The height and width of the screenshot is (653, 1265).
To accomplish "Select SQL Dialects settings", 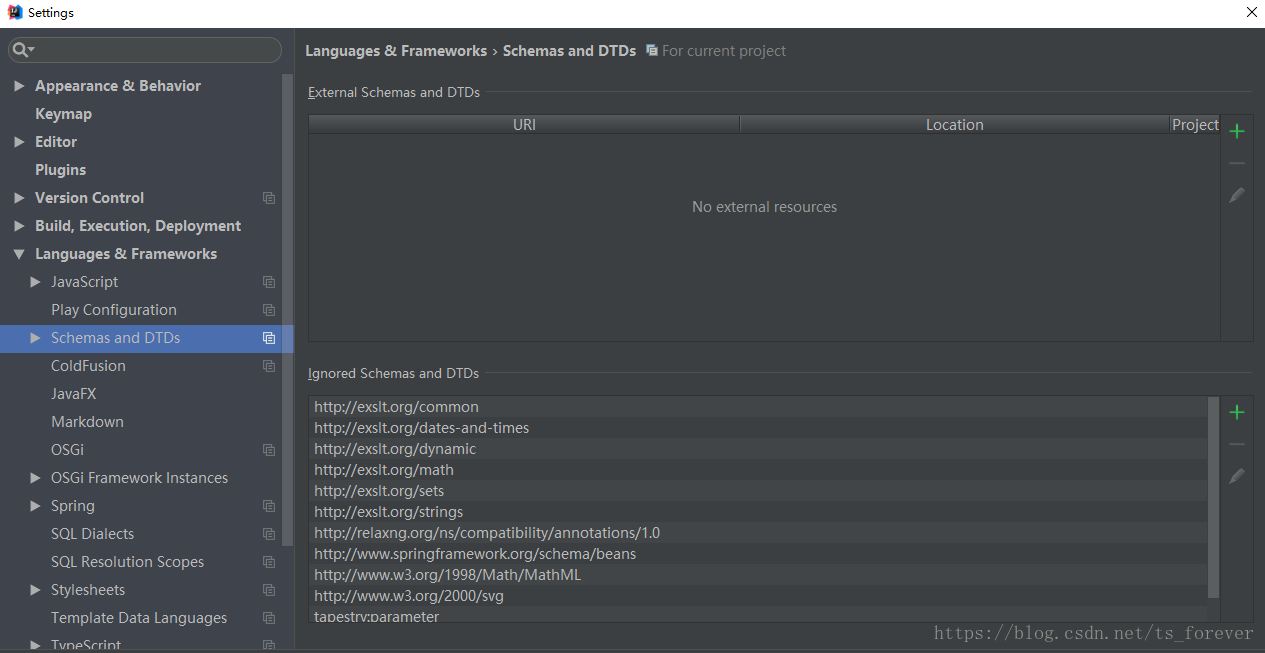I will tap(92, 534).
